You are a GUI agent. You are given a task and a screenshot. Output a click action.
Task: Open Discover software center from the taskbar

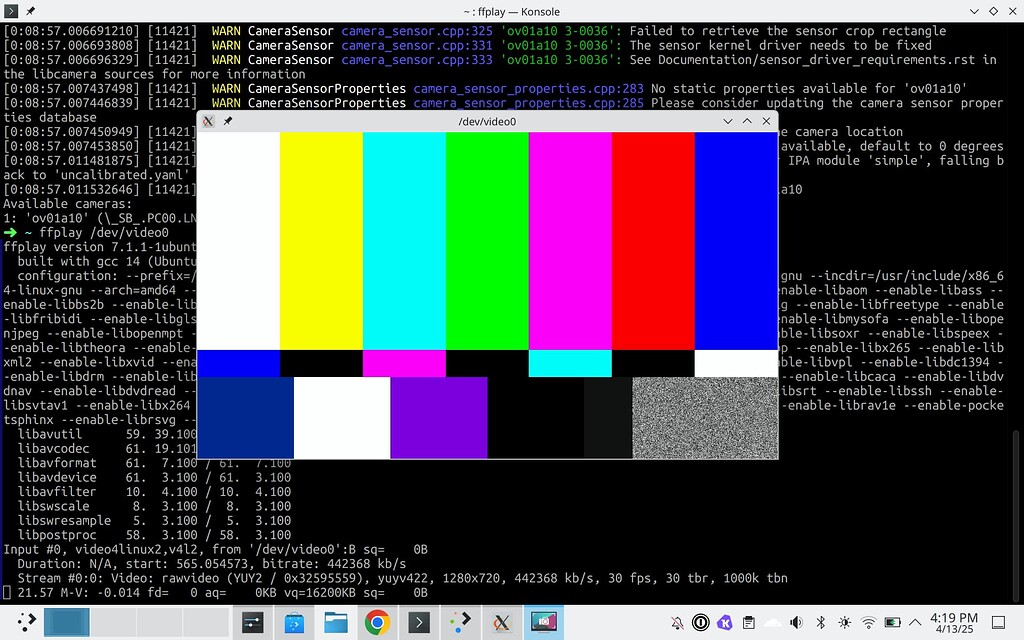[x=294, y=621]
